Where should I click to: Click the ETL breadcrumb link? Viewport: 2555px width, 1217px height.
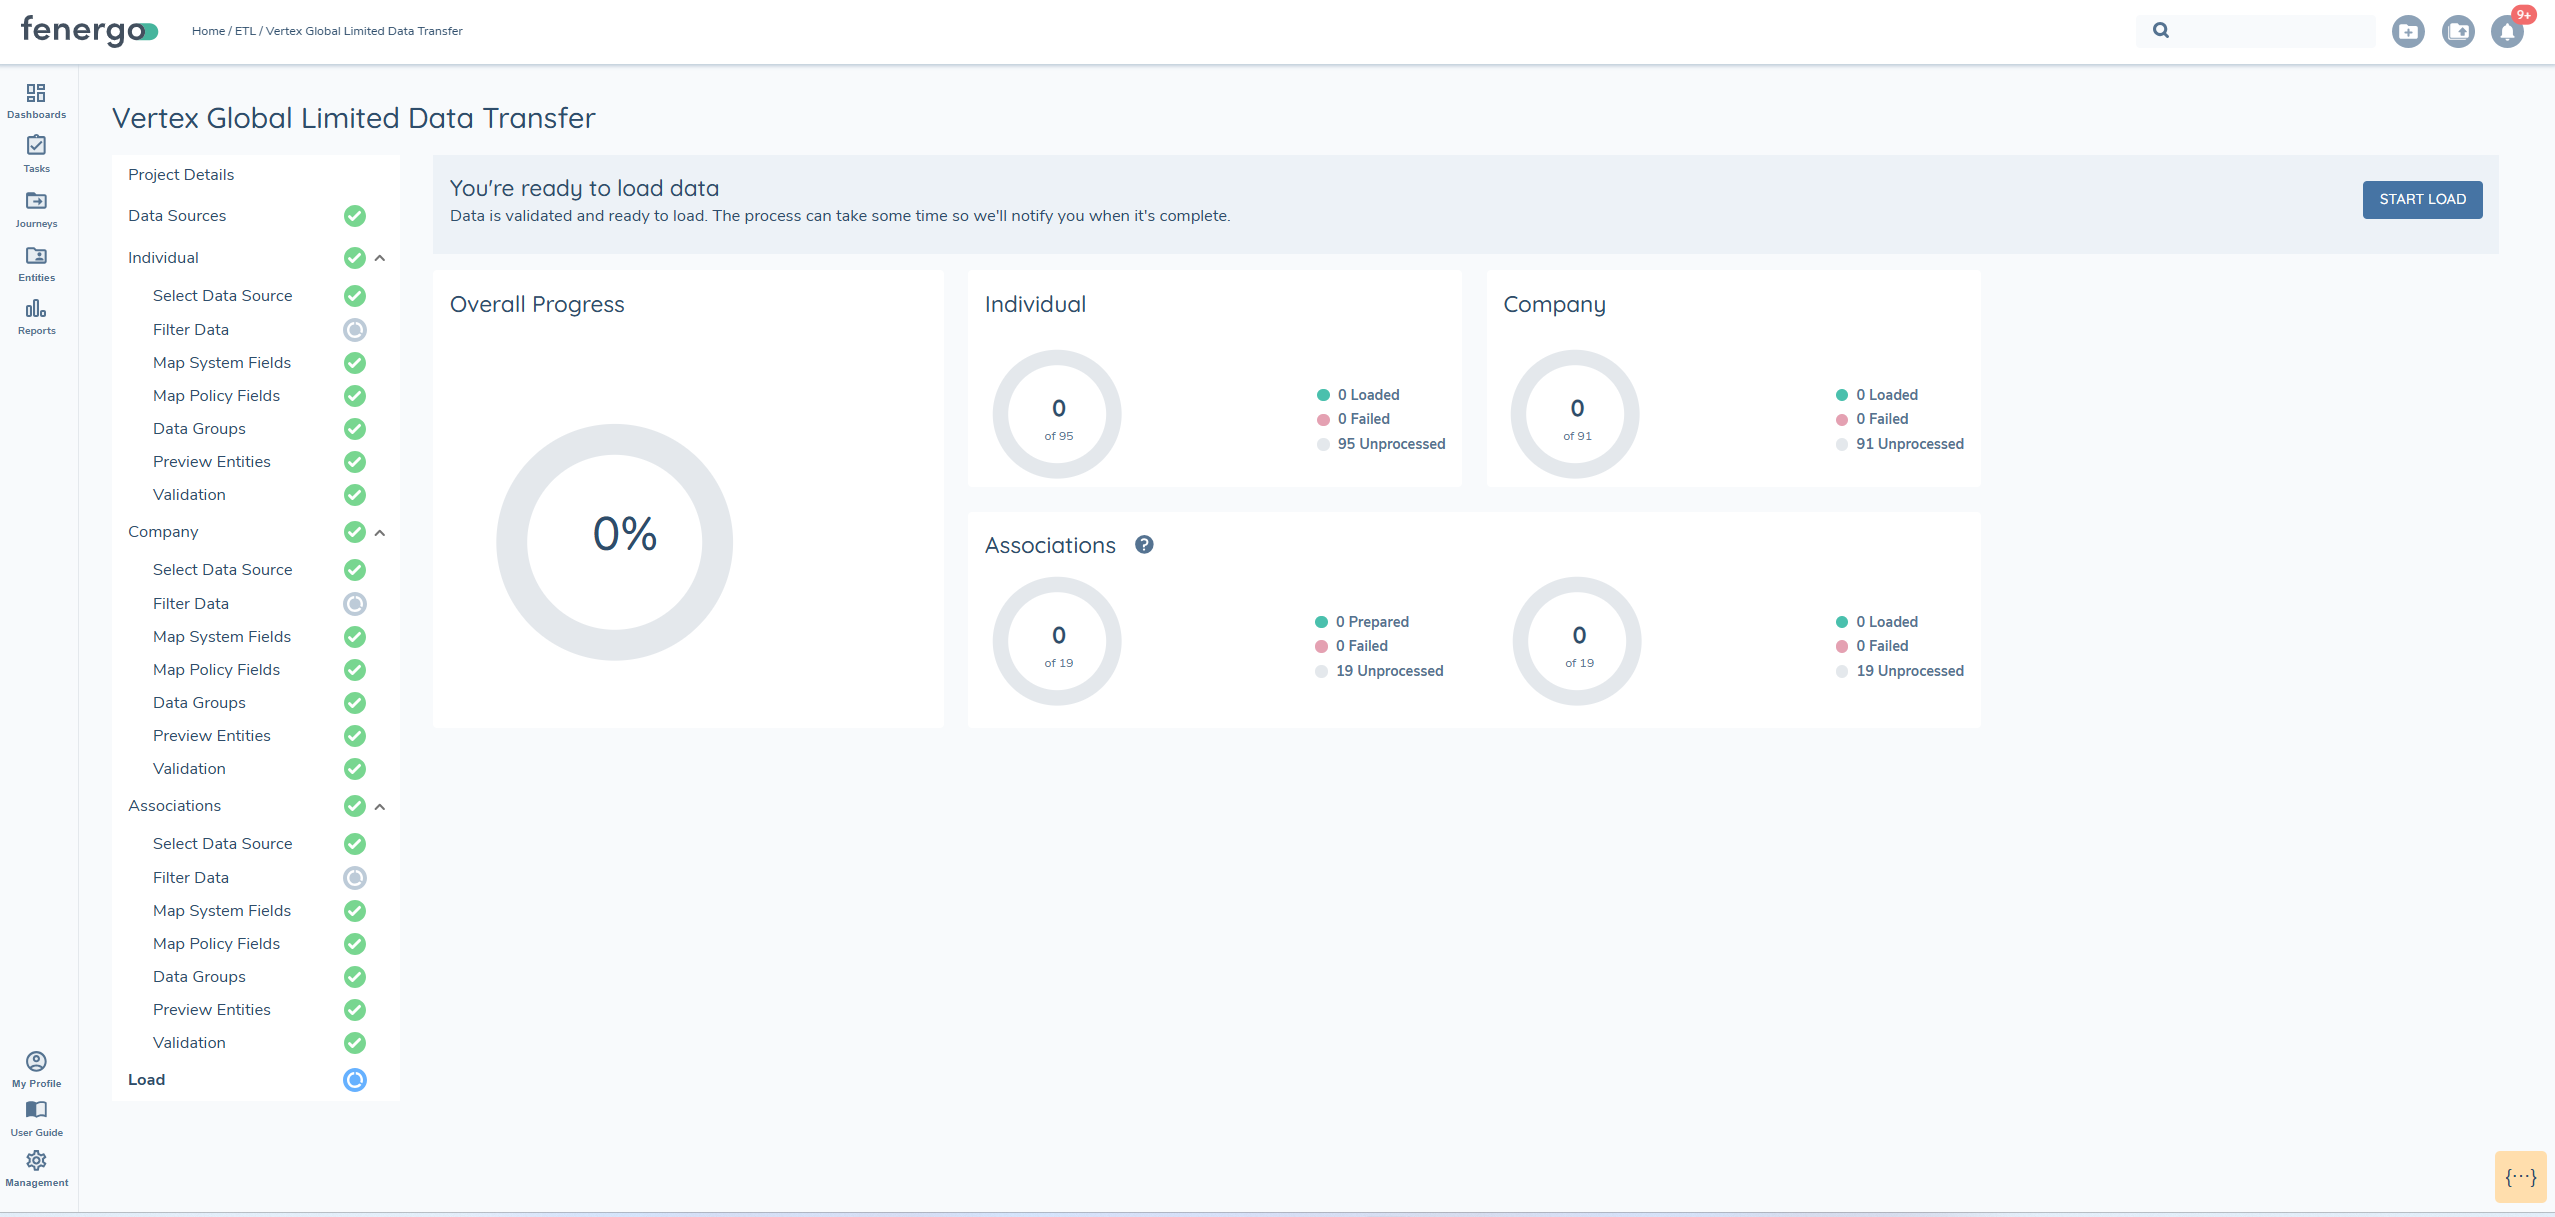tap(245, 31)
